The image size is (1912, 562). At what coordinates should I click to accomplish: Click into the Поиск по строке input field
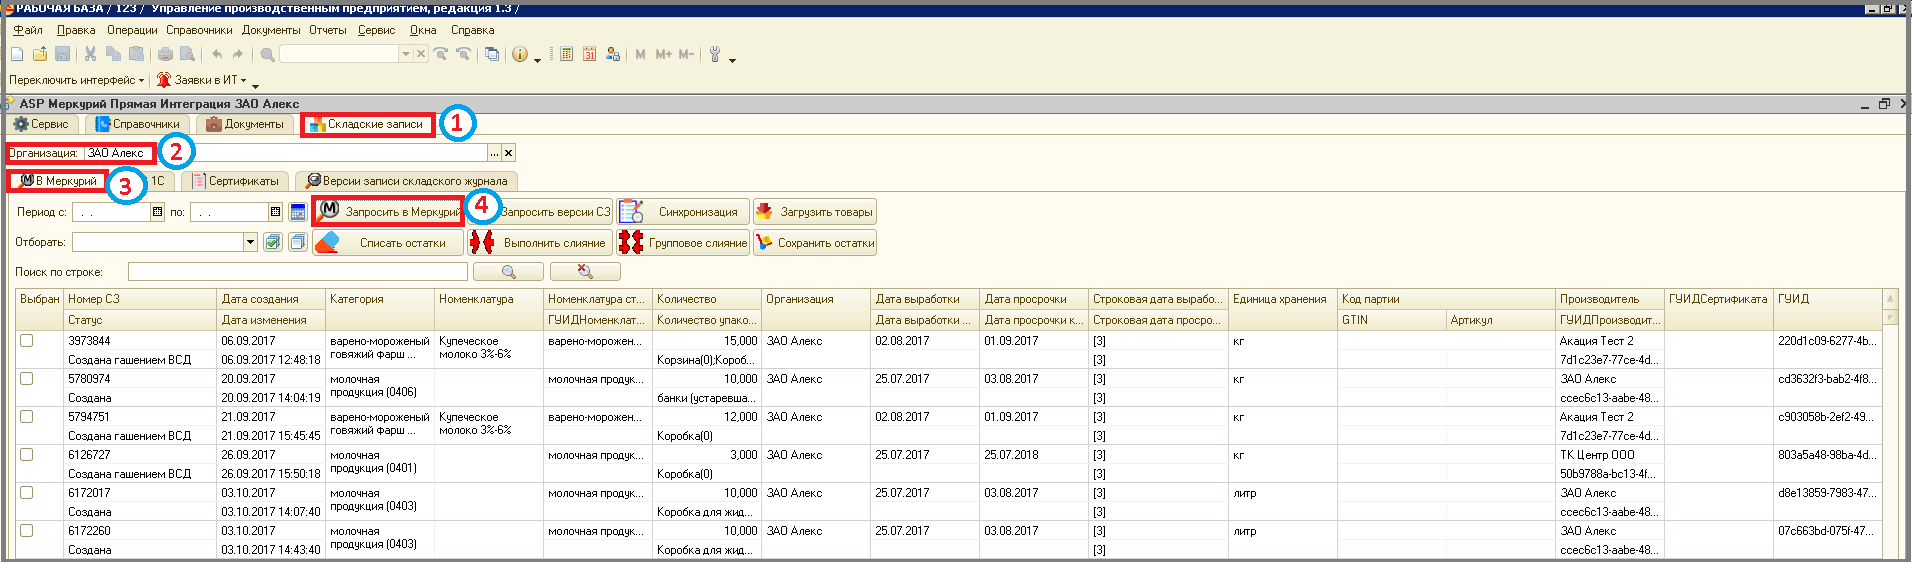coord(297,272)
